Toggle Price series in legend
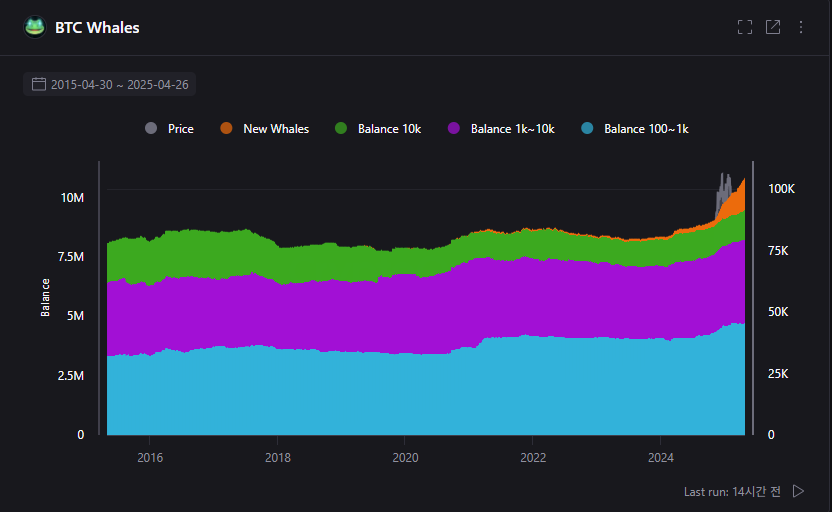This screenshot has width=832, height=512. pos(169,128)
